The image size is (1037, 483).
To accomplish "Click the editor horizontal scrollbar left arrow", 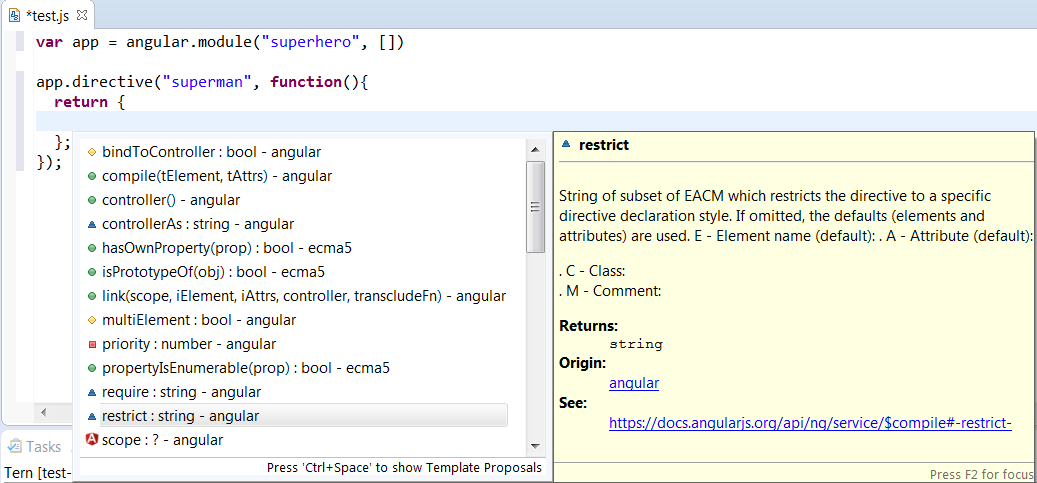I will [x=44, y=412].
